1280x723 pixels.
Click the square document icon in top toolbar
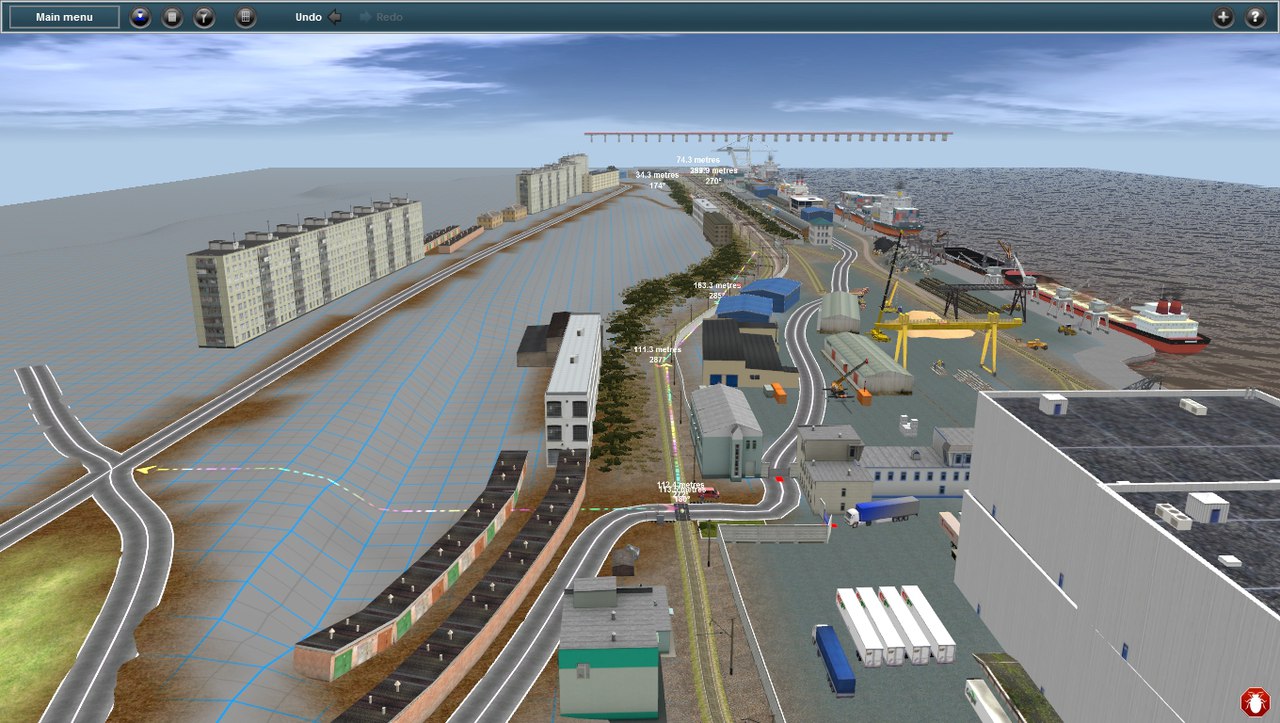(172, 17)
